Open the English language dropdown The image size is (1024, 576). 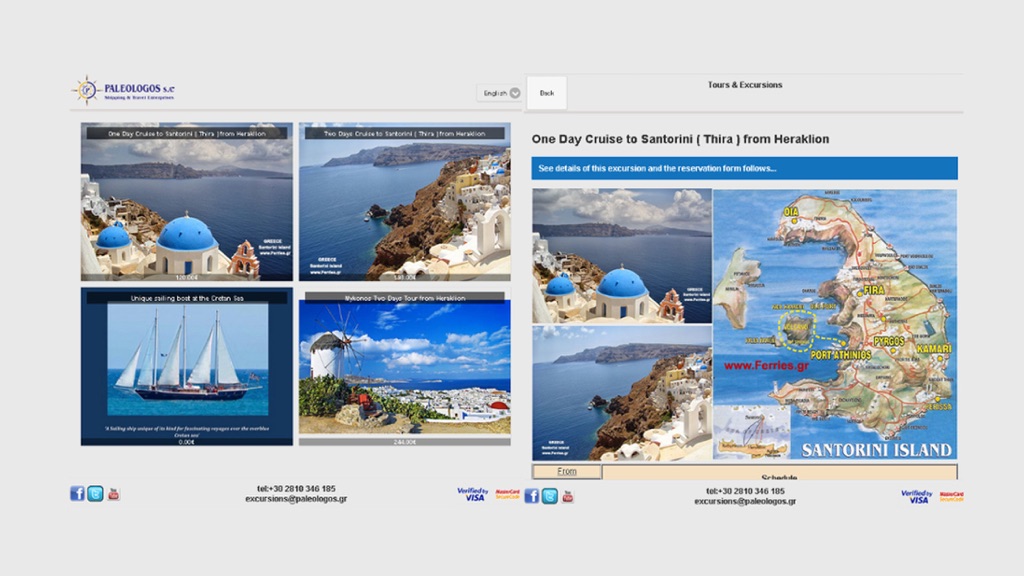tap(498, 93)
